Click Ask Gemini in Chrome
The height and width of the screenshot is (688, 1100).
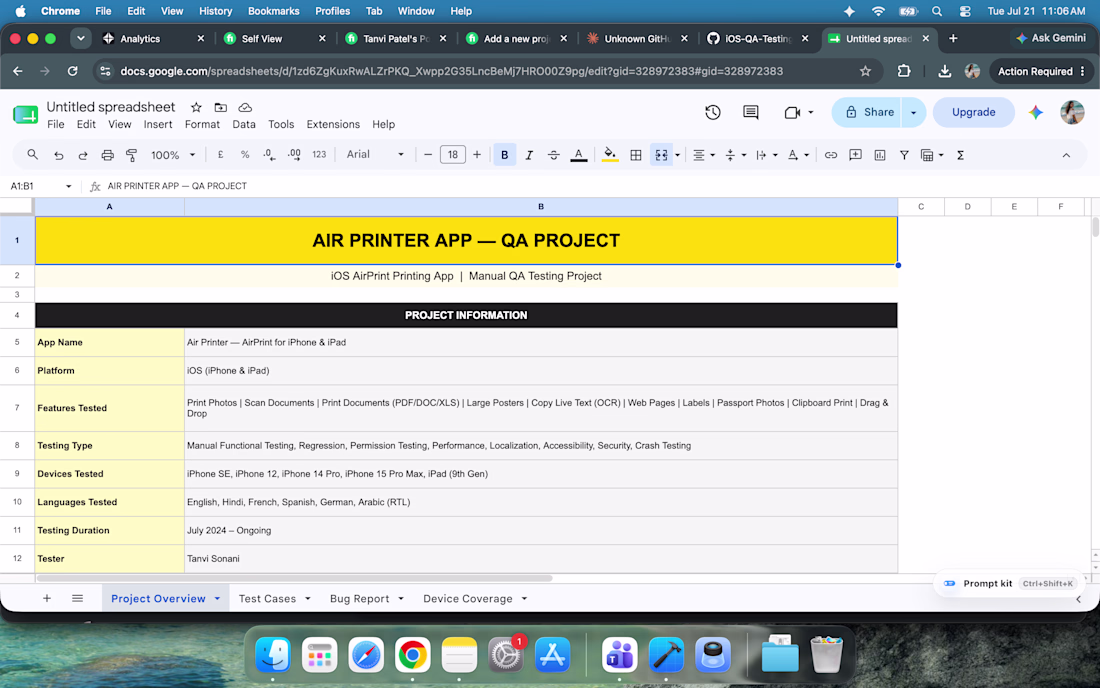click(1051, 38)
